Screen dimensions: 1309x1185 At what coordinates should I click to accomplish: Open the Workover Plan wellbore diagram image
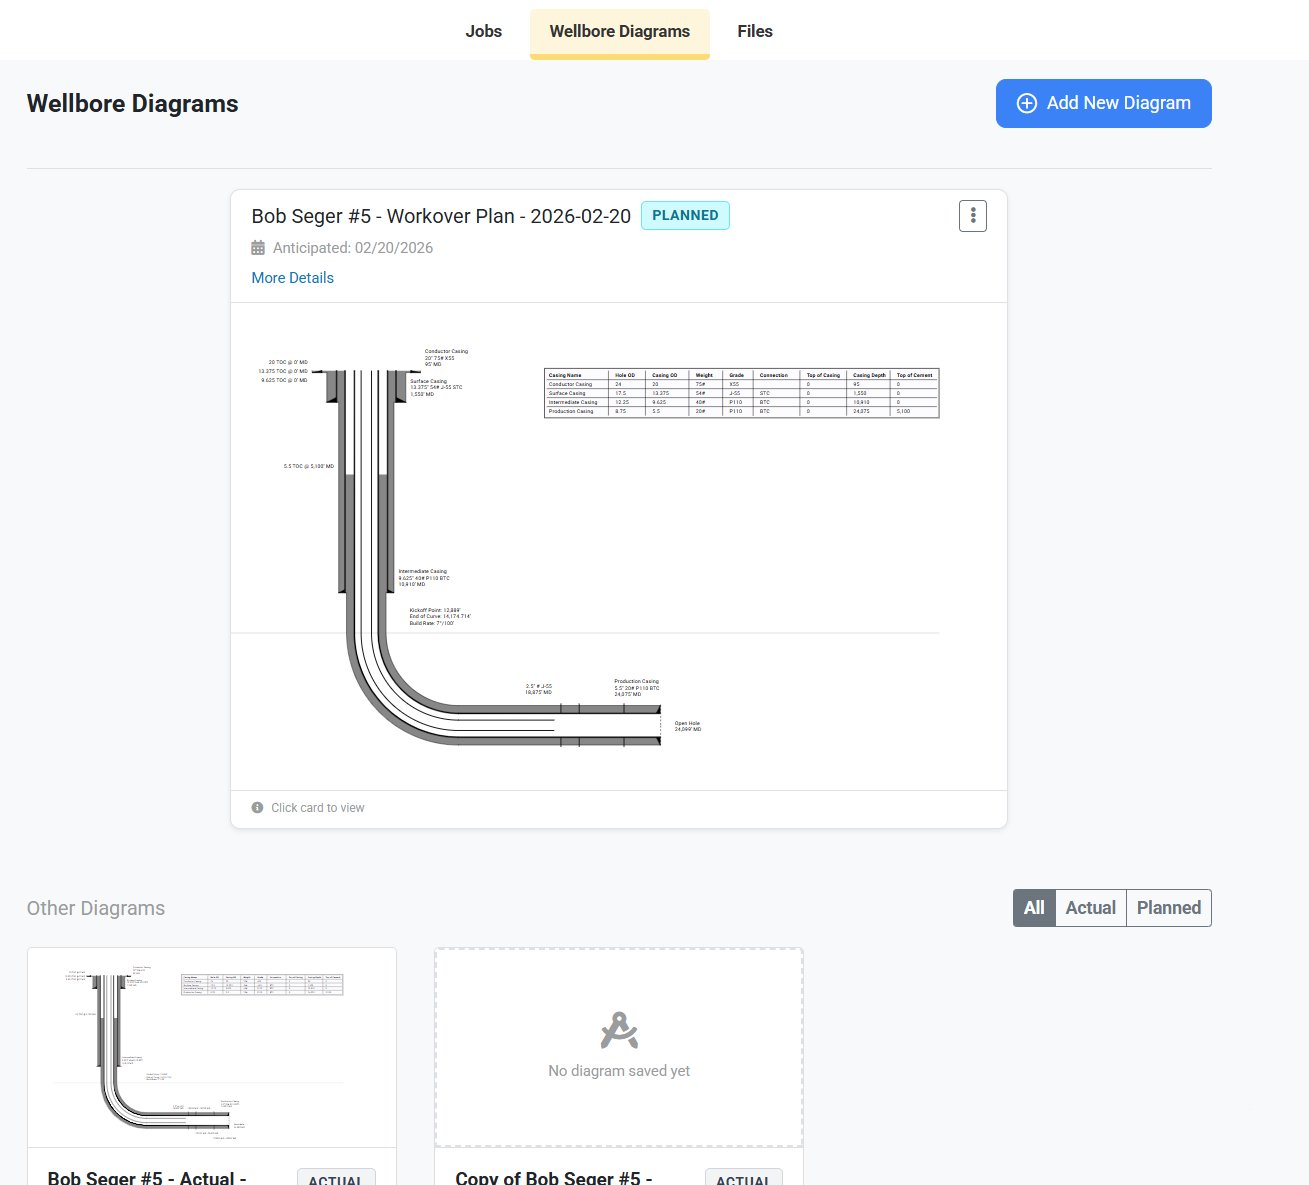tap(618, 546)
